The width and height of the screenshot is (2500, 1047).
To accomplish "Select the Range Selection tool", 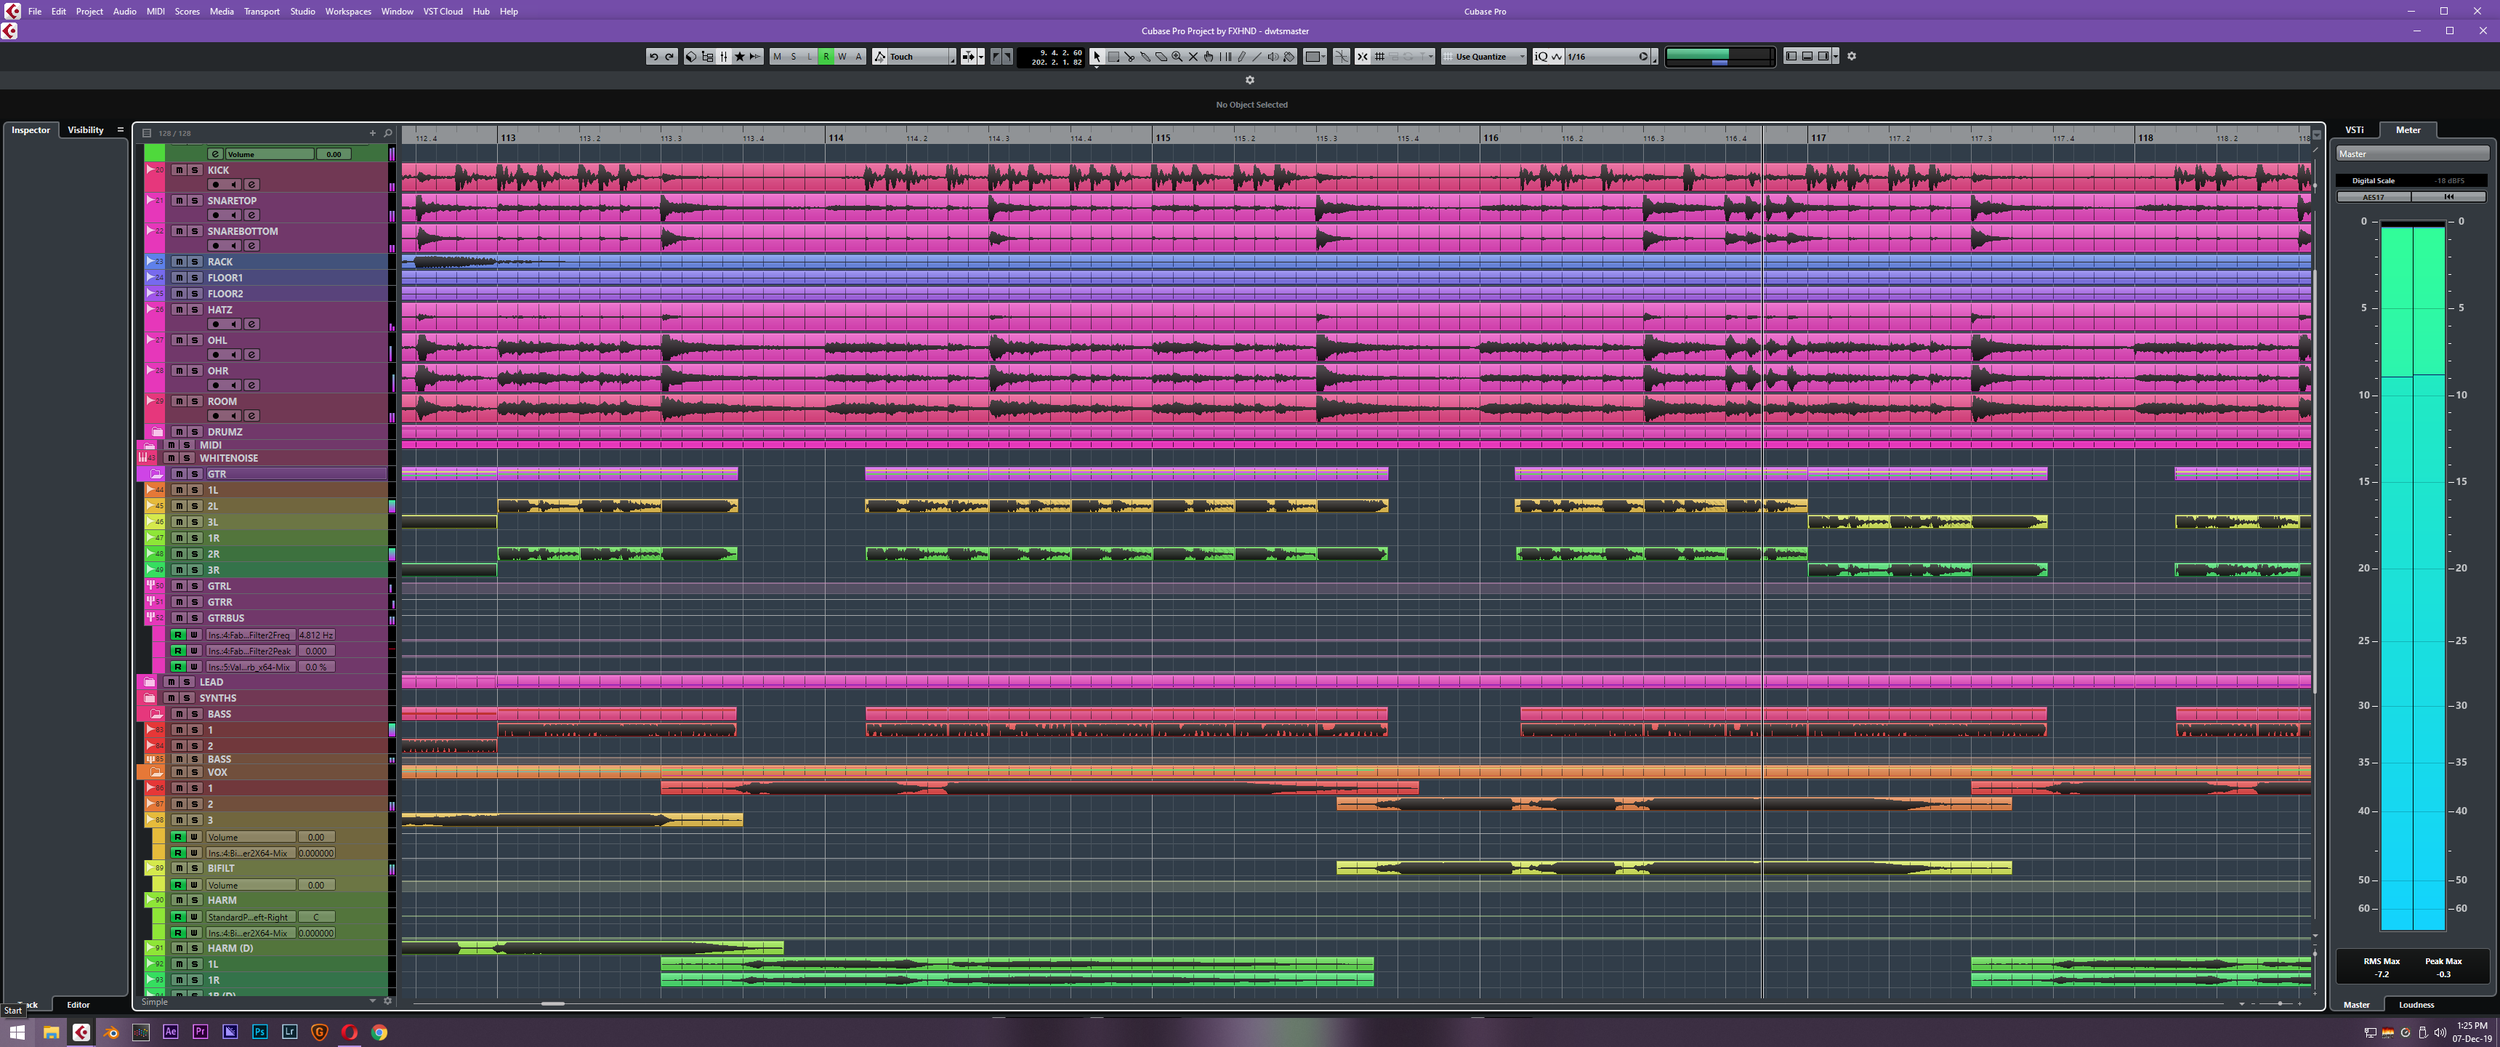I will click(1113, 56).
